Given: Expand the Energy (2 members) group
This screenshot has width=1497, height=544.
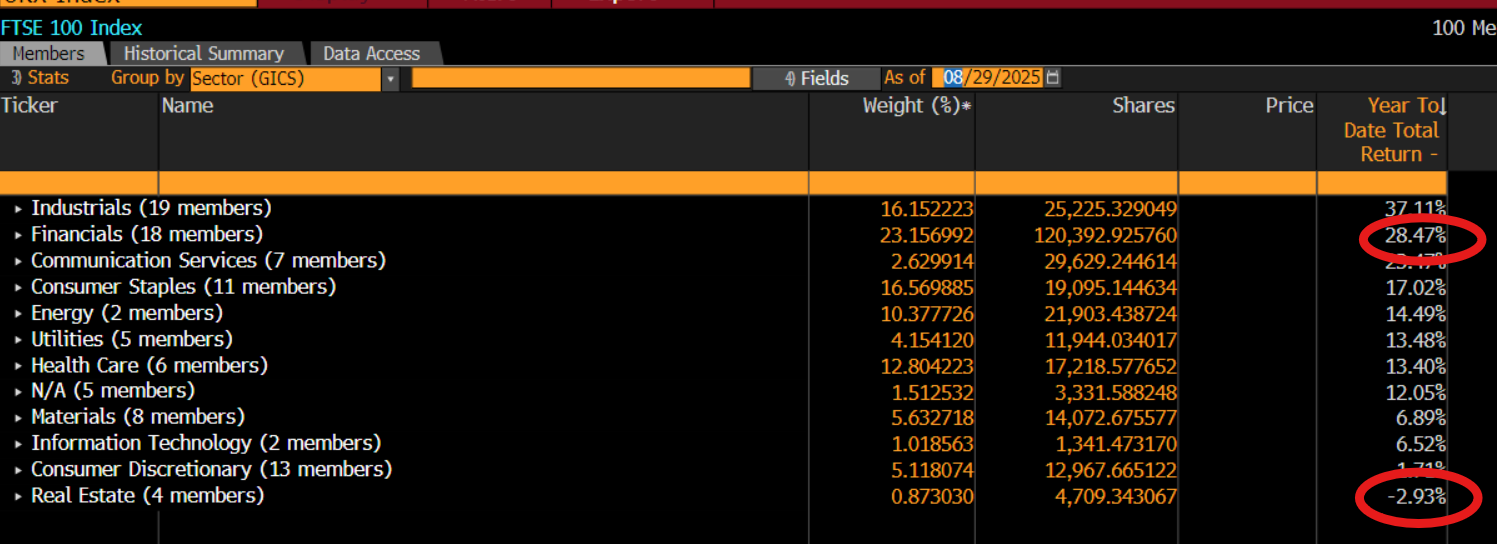Looking at the screenshot, I should click(18, 314).
